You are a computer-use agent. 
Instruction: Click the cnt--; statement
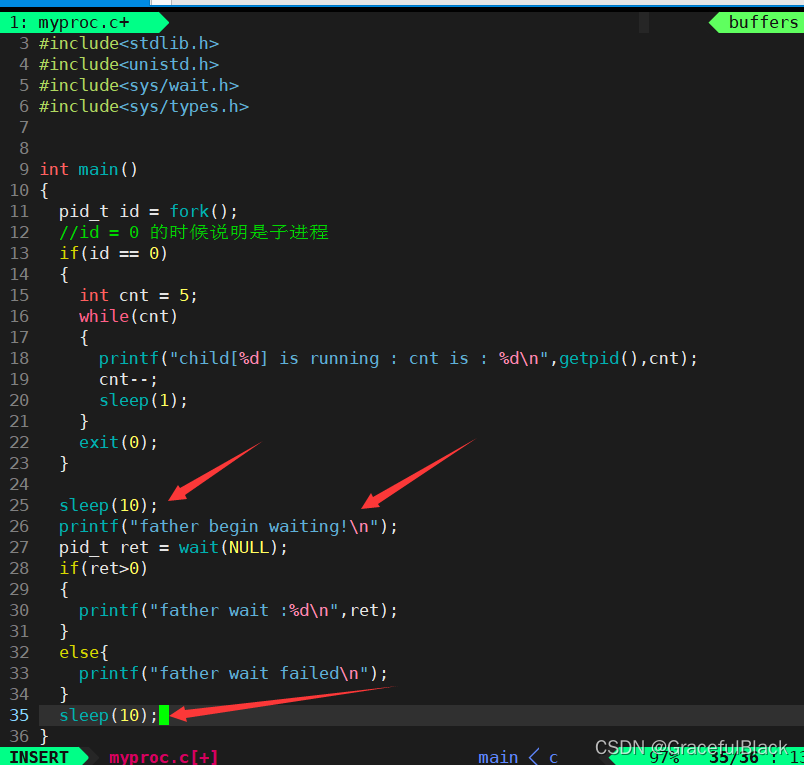(x=128, y=380)
